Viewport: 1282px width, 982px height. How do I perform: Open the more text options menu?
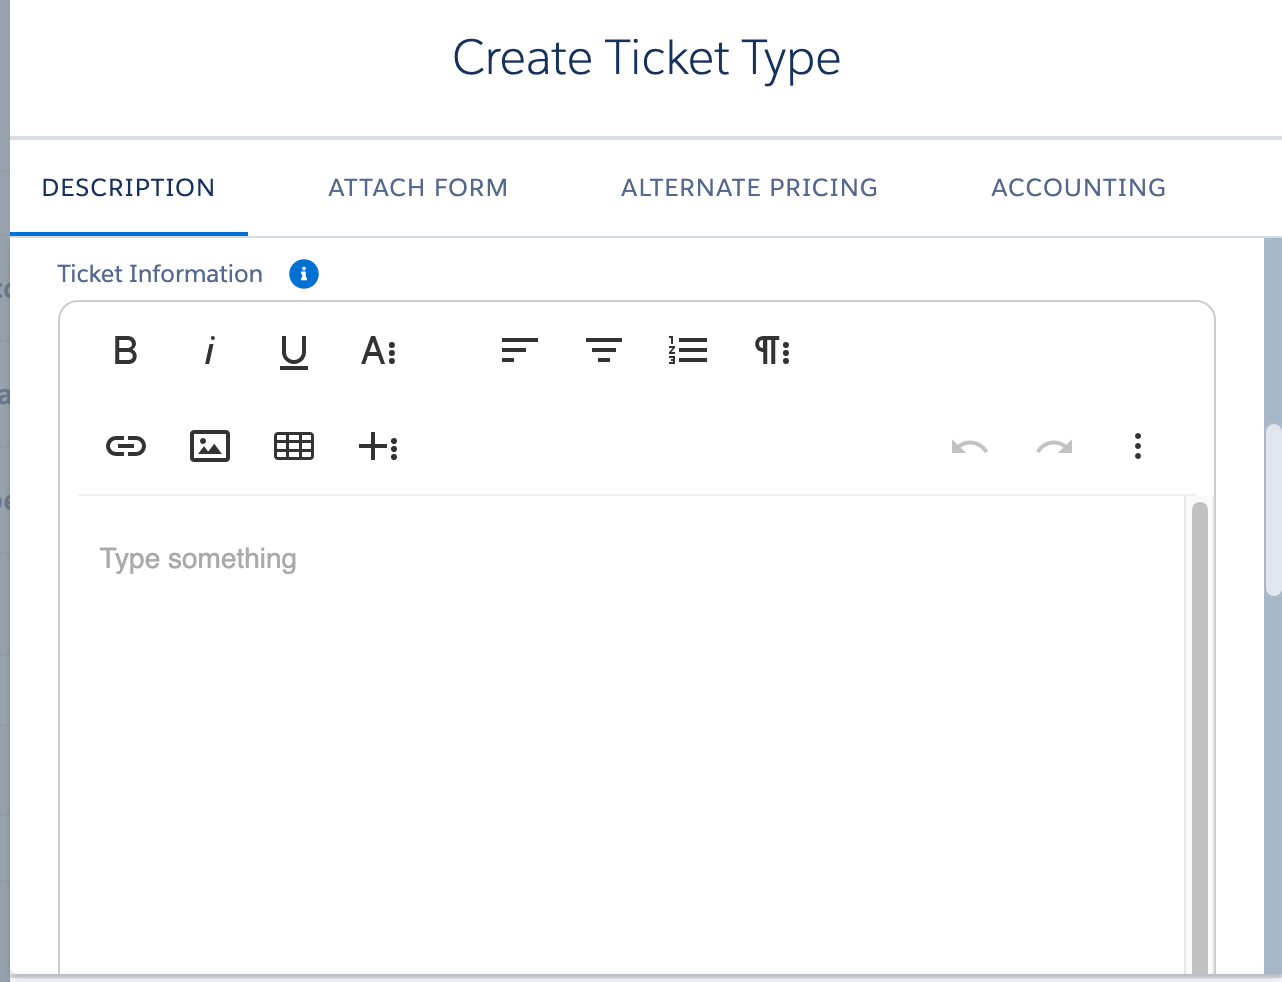[379, 351]
